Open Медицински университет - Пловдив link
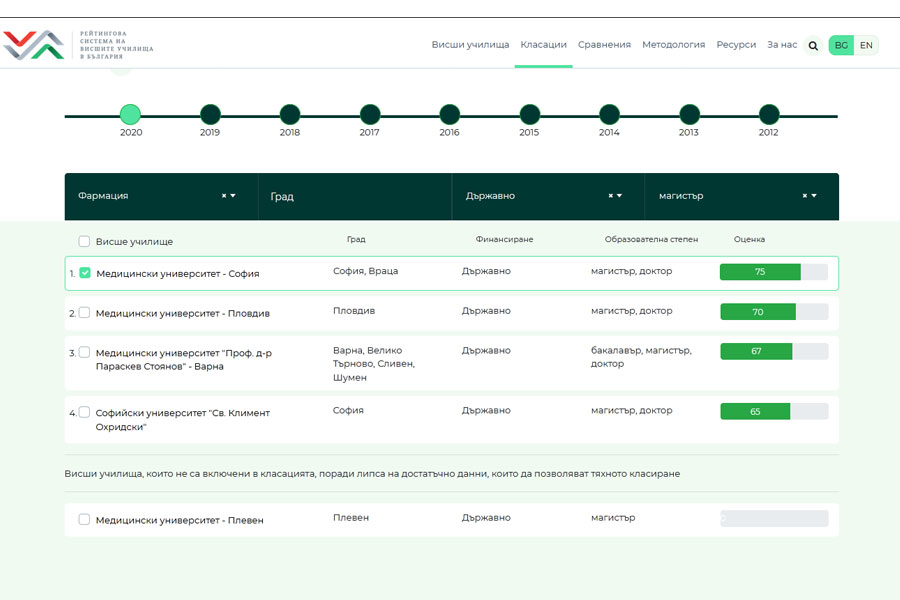The image size is (900, 600). [183, 313]
